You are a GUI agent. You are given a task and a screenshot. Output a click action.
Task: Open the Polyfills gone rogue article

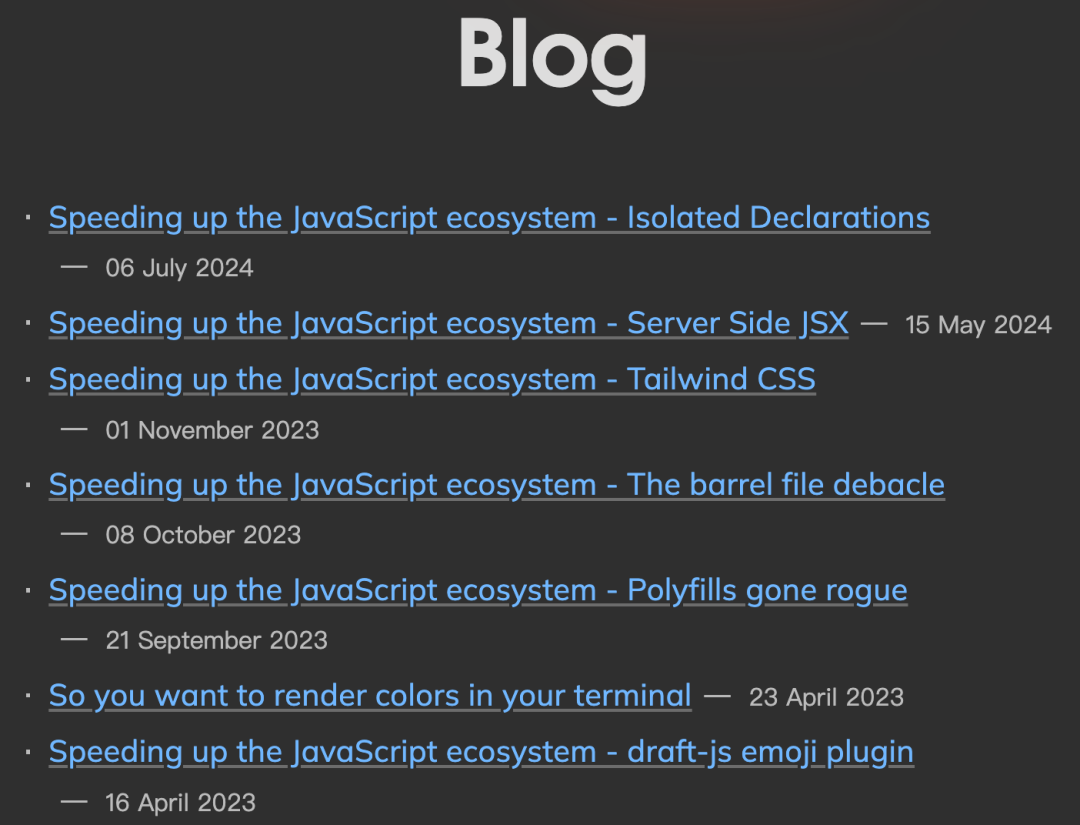(478, 591)
